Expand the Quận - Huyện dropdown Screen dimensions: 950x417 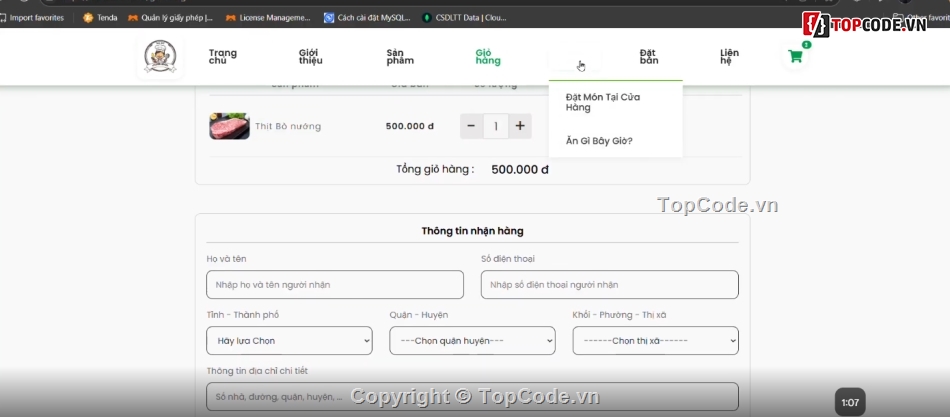(472, 341)
